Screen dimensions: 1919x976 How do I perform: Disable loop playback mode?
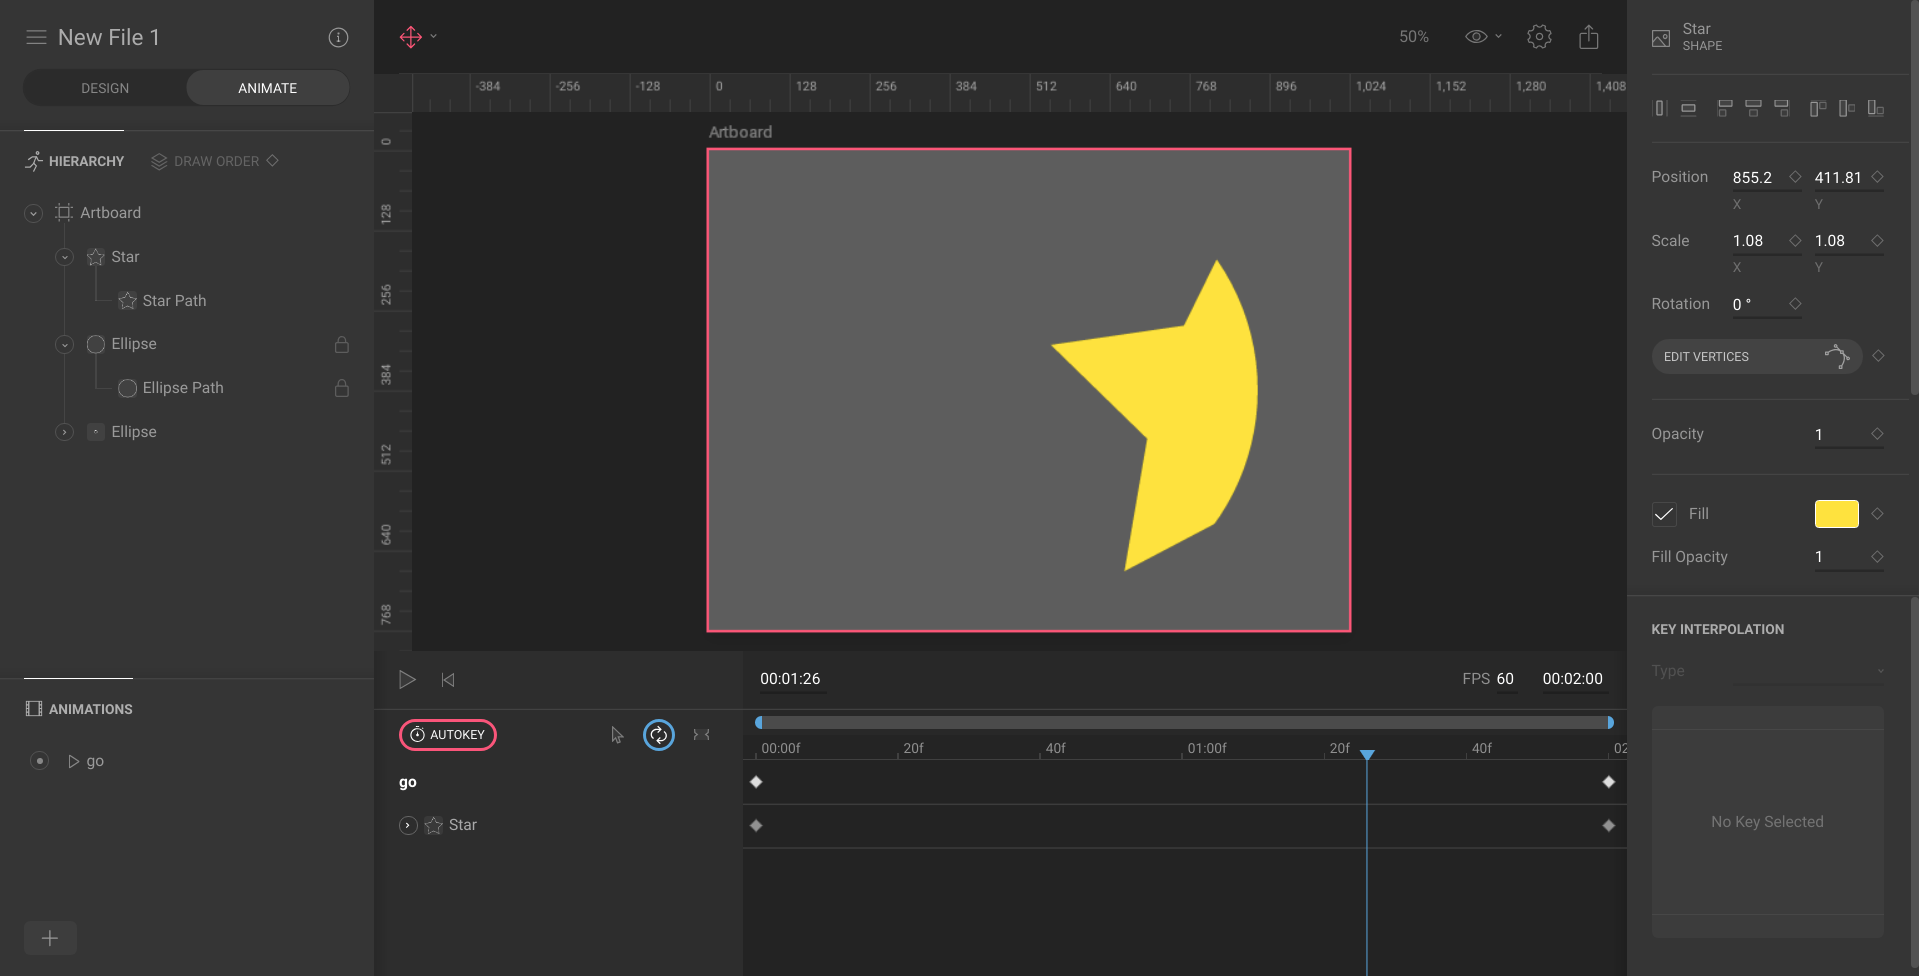tap(658, 734)
